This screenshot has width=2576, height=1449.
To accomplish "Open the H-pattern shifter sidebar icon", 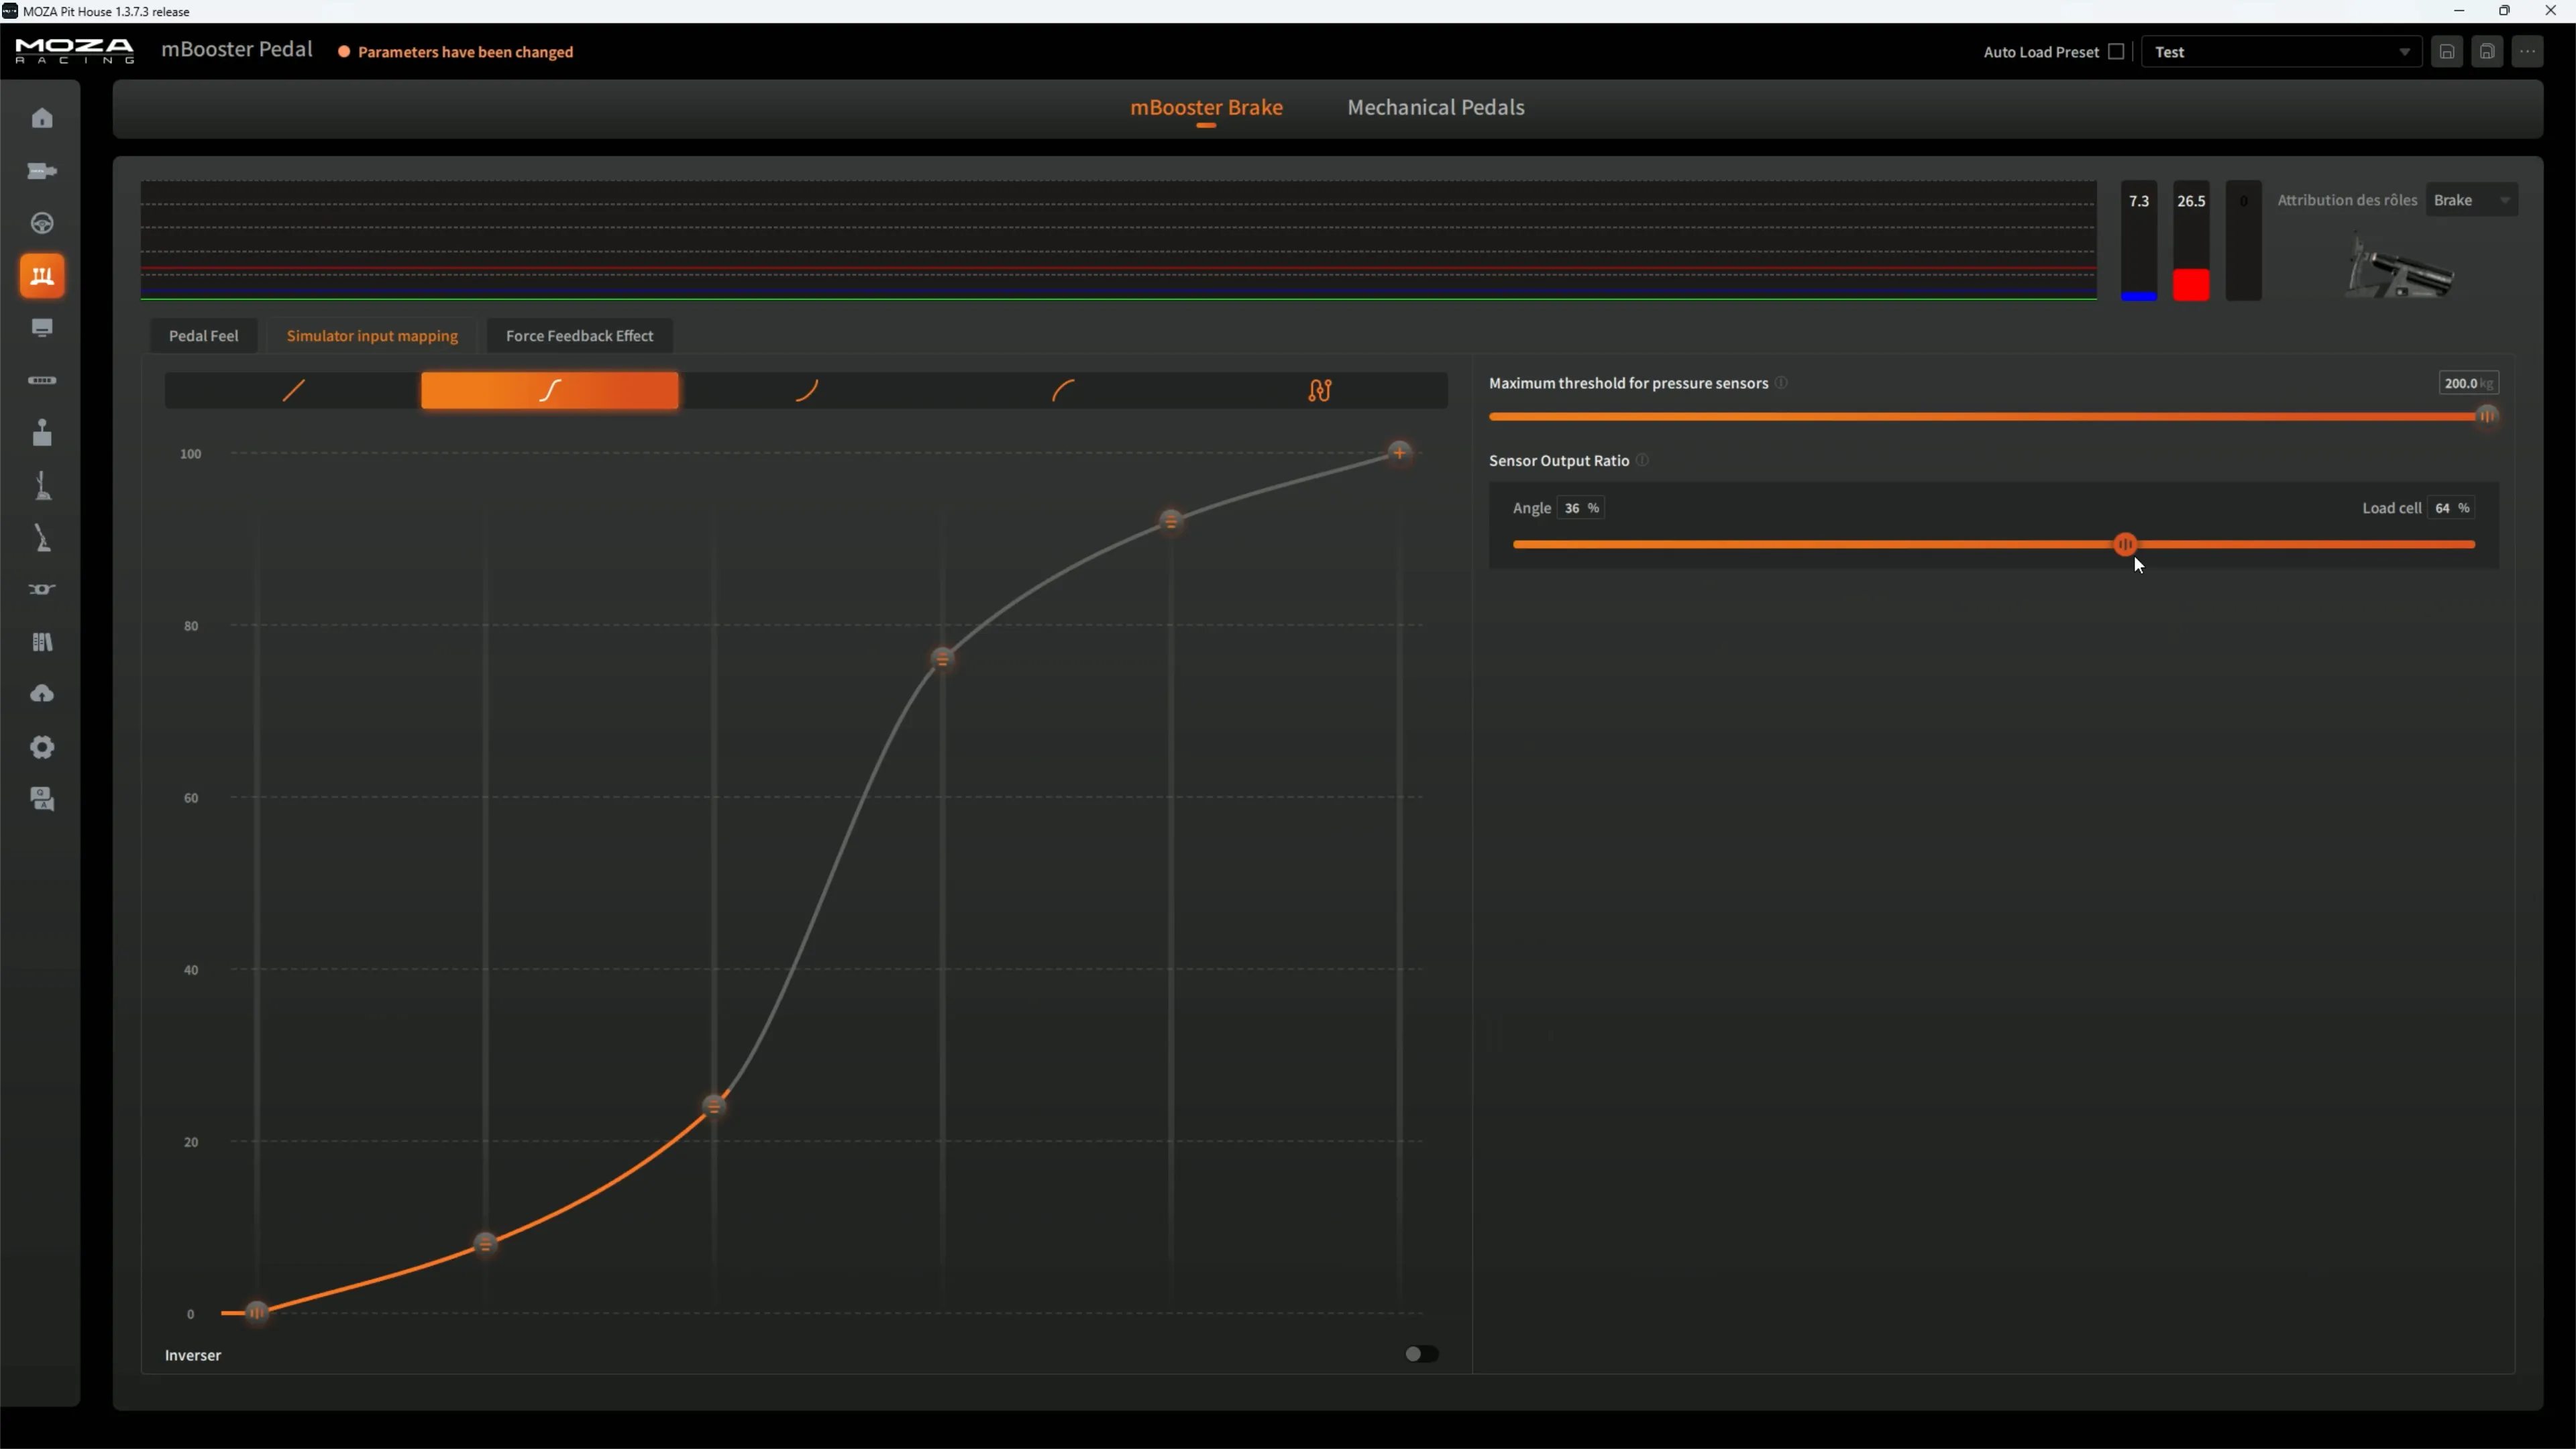I will click(x=42, y=432).
